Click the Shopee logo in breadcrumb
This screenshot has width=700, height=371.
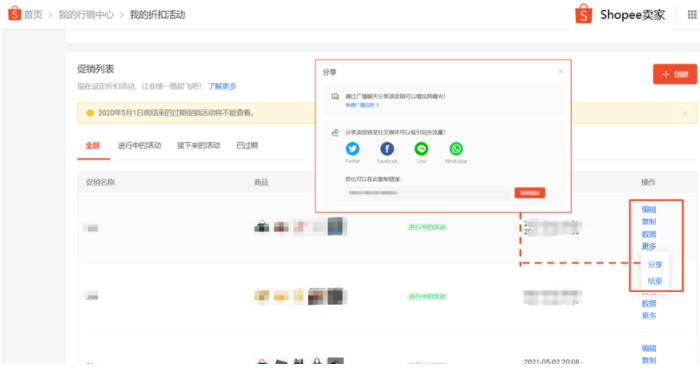14,13
